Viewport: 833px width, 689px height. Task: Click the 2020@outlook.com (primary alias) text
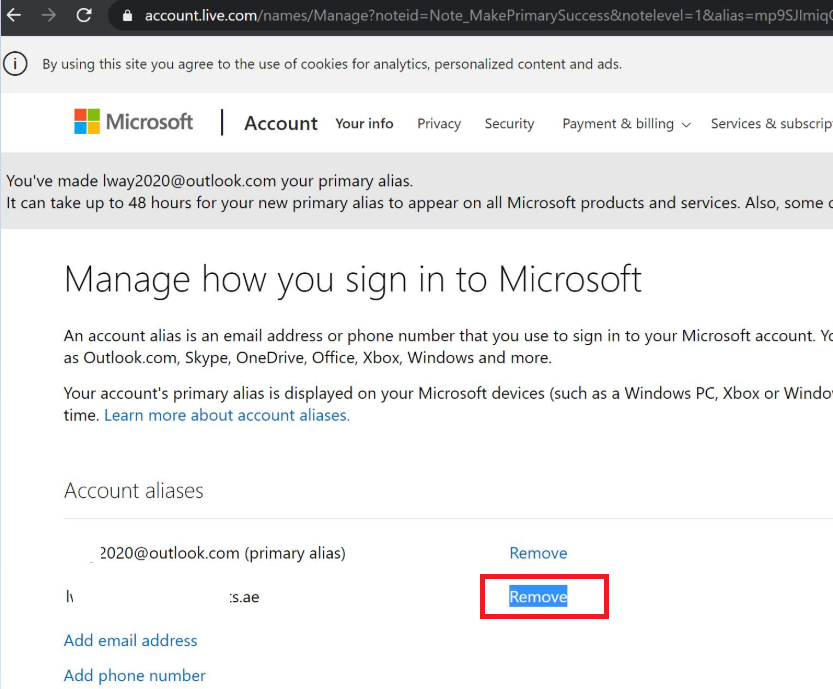[x=222, y=553]
